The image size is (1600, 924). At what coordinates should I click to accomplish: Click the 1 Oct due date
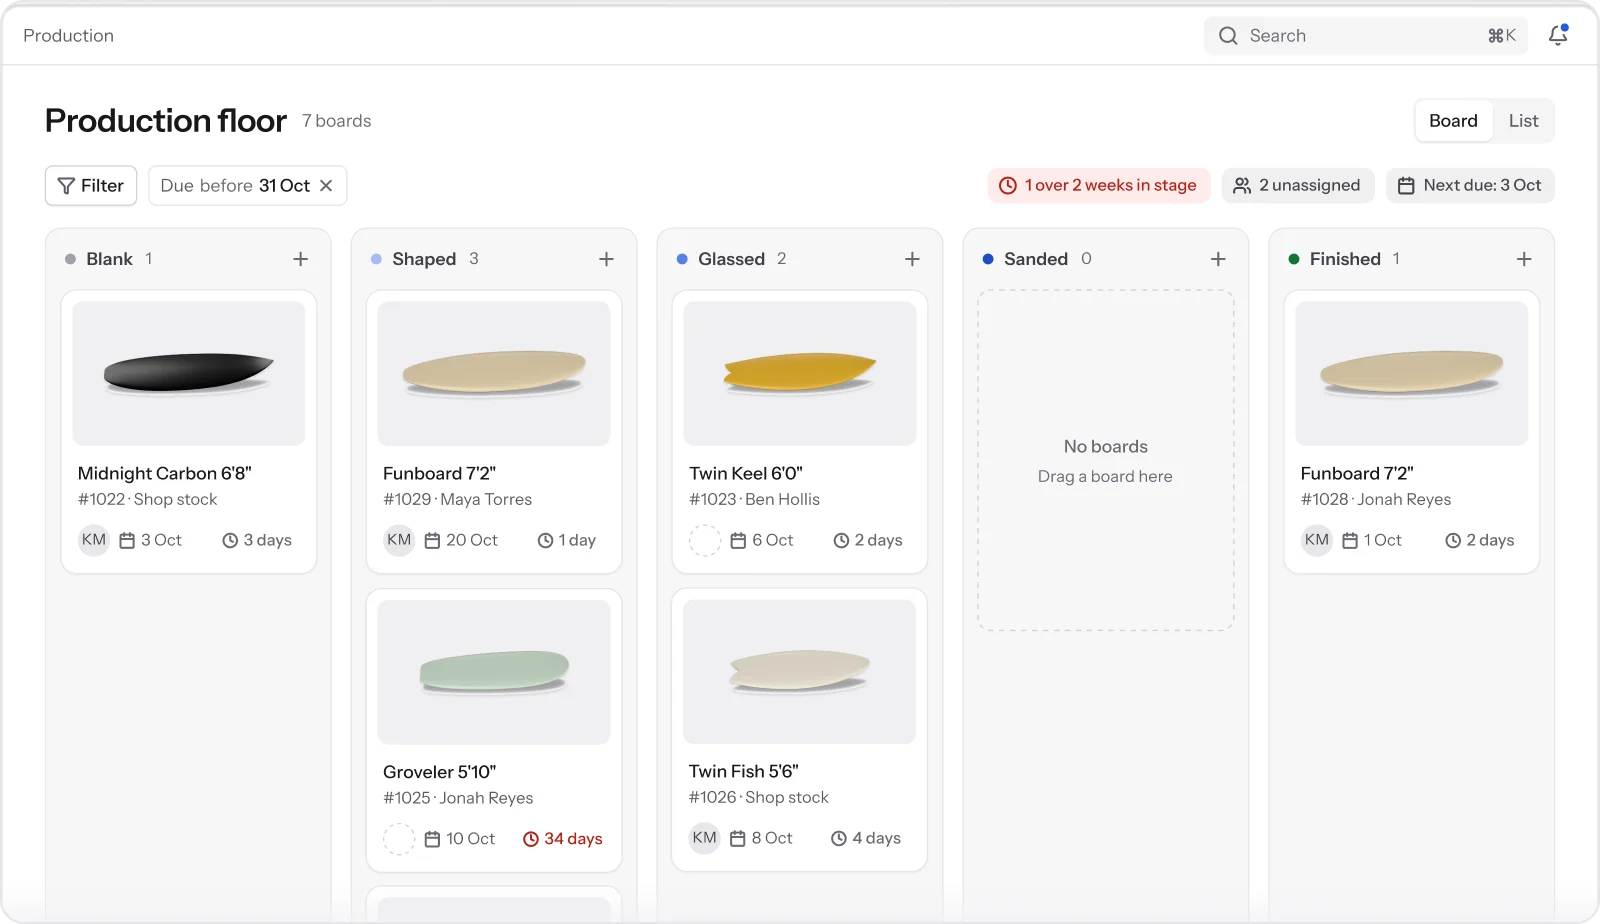tap(1372, 541)
